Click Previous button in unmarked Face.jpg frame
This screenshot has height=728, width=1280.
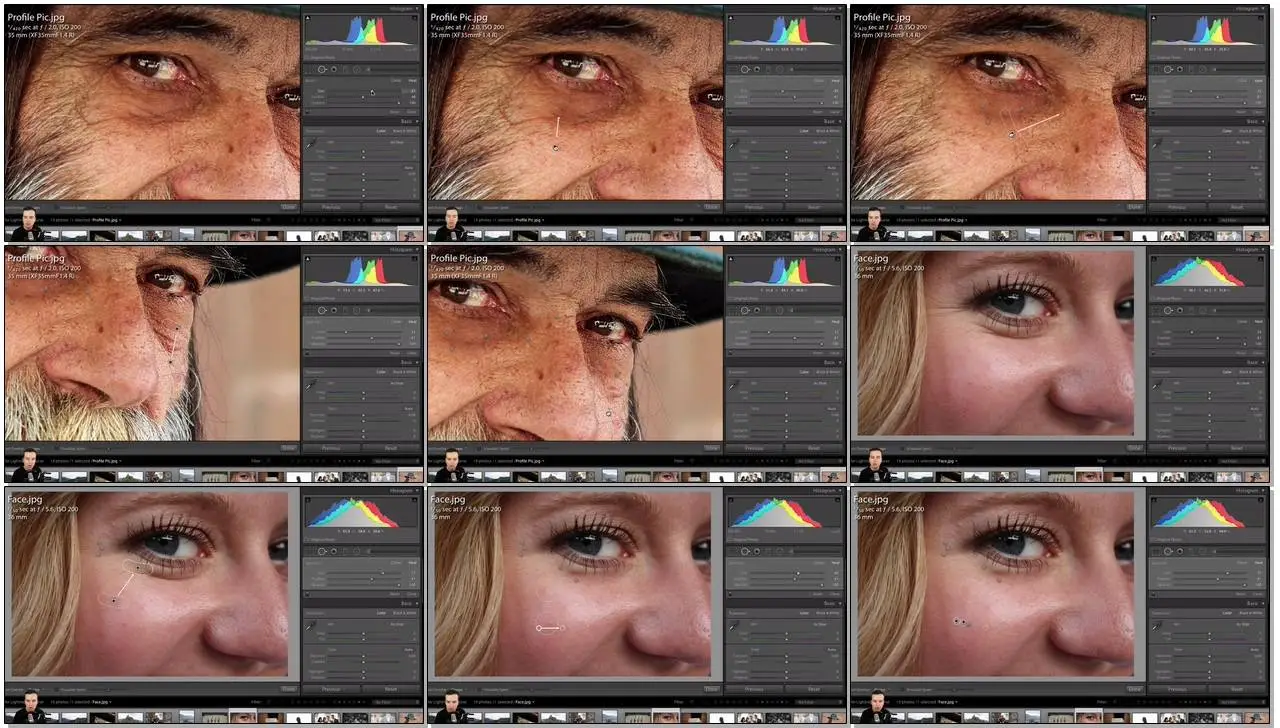pyautogui.click(x=1177, y=448)
